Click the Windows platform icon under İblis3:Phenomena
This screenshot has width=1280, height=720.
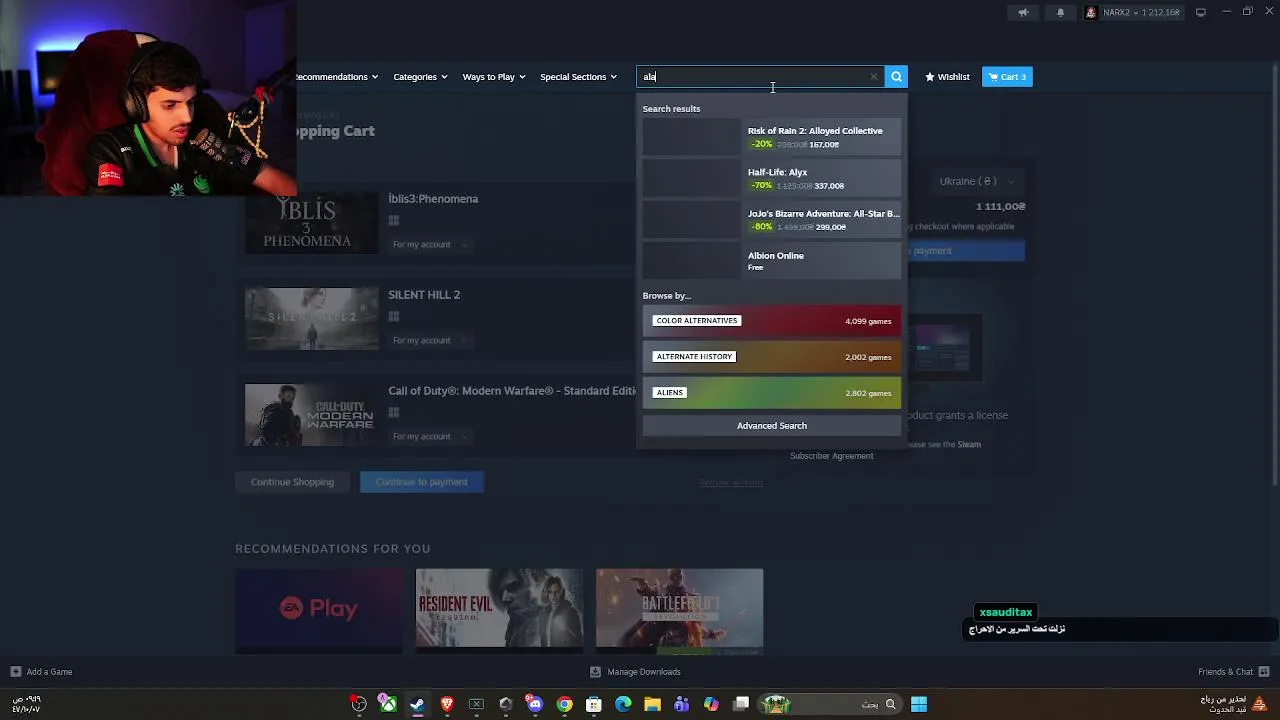pyautogui.click(x=394, y=221)
